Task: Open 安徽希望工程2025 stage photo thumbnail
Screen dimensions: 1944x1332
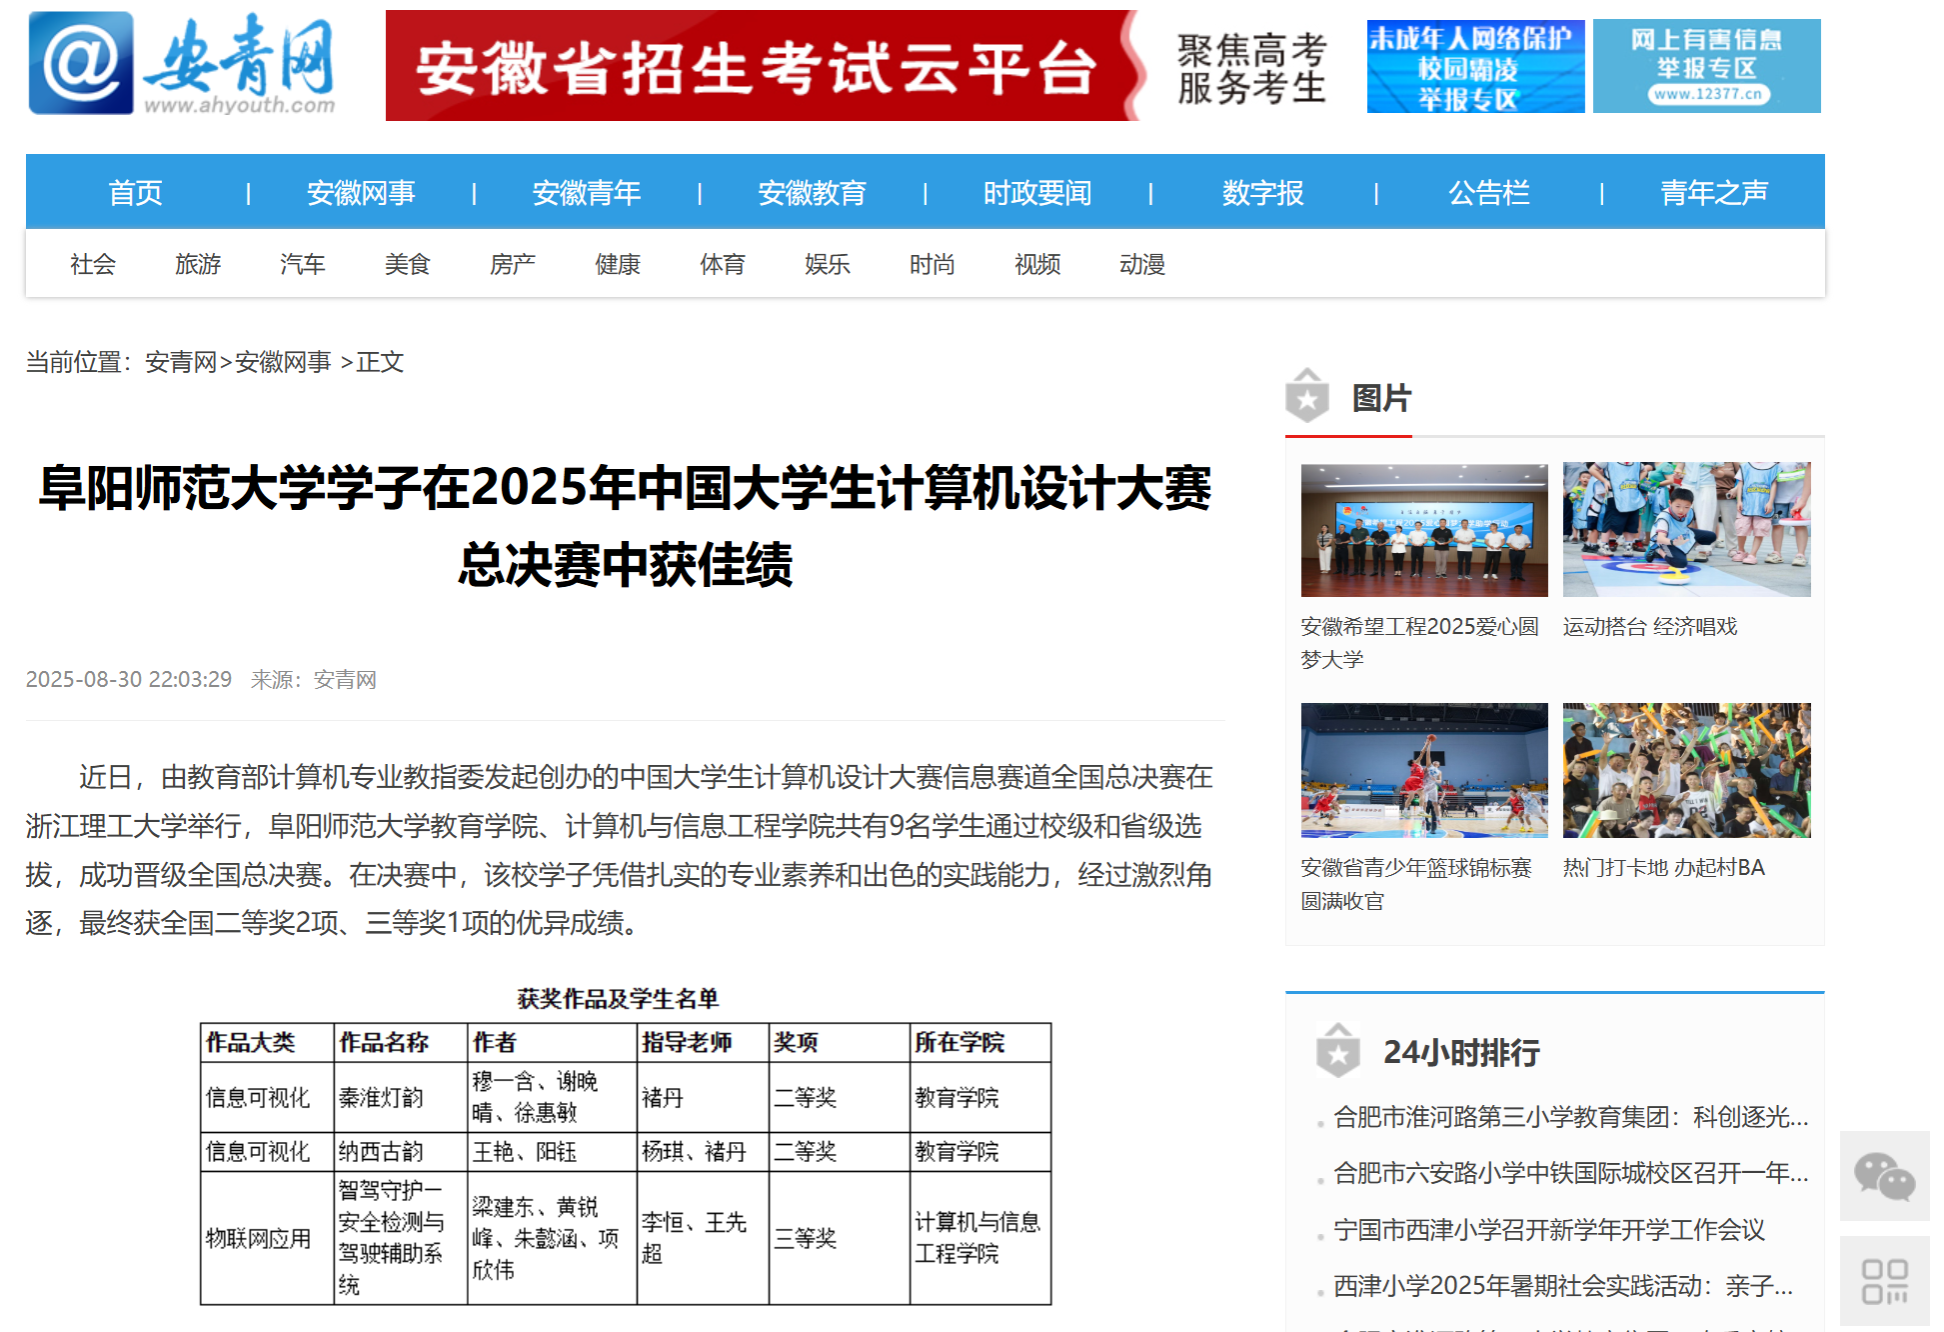Action: pos(1424,530)
